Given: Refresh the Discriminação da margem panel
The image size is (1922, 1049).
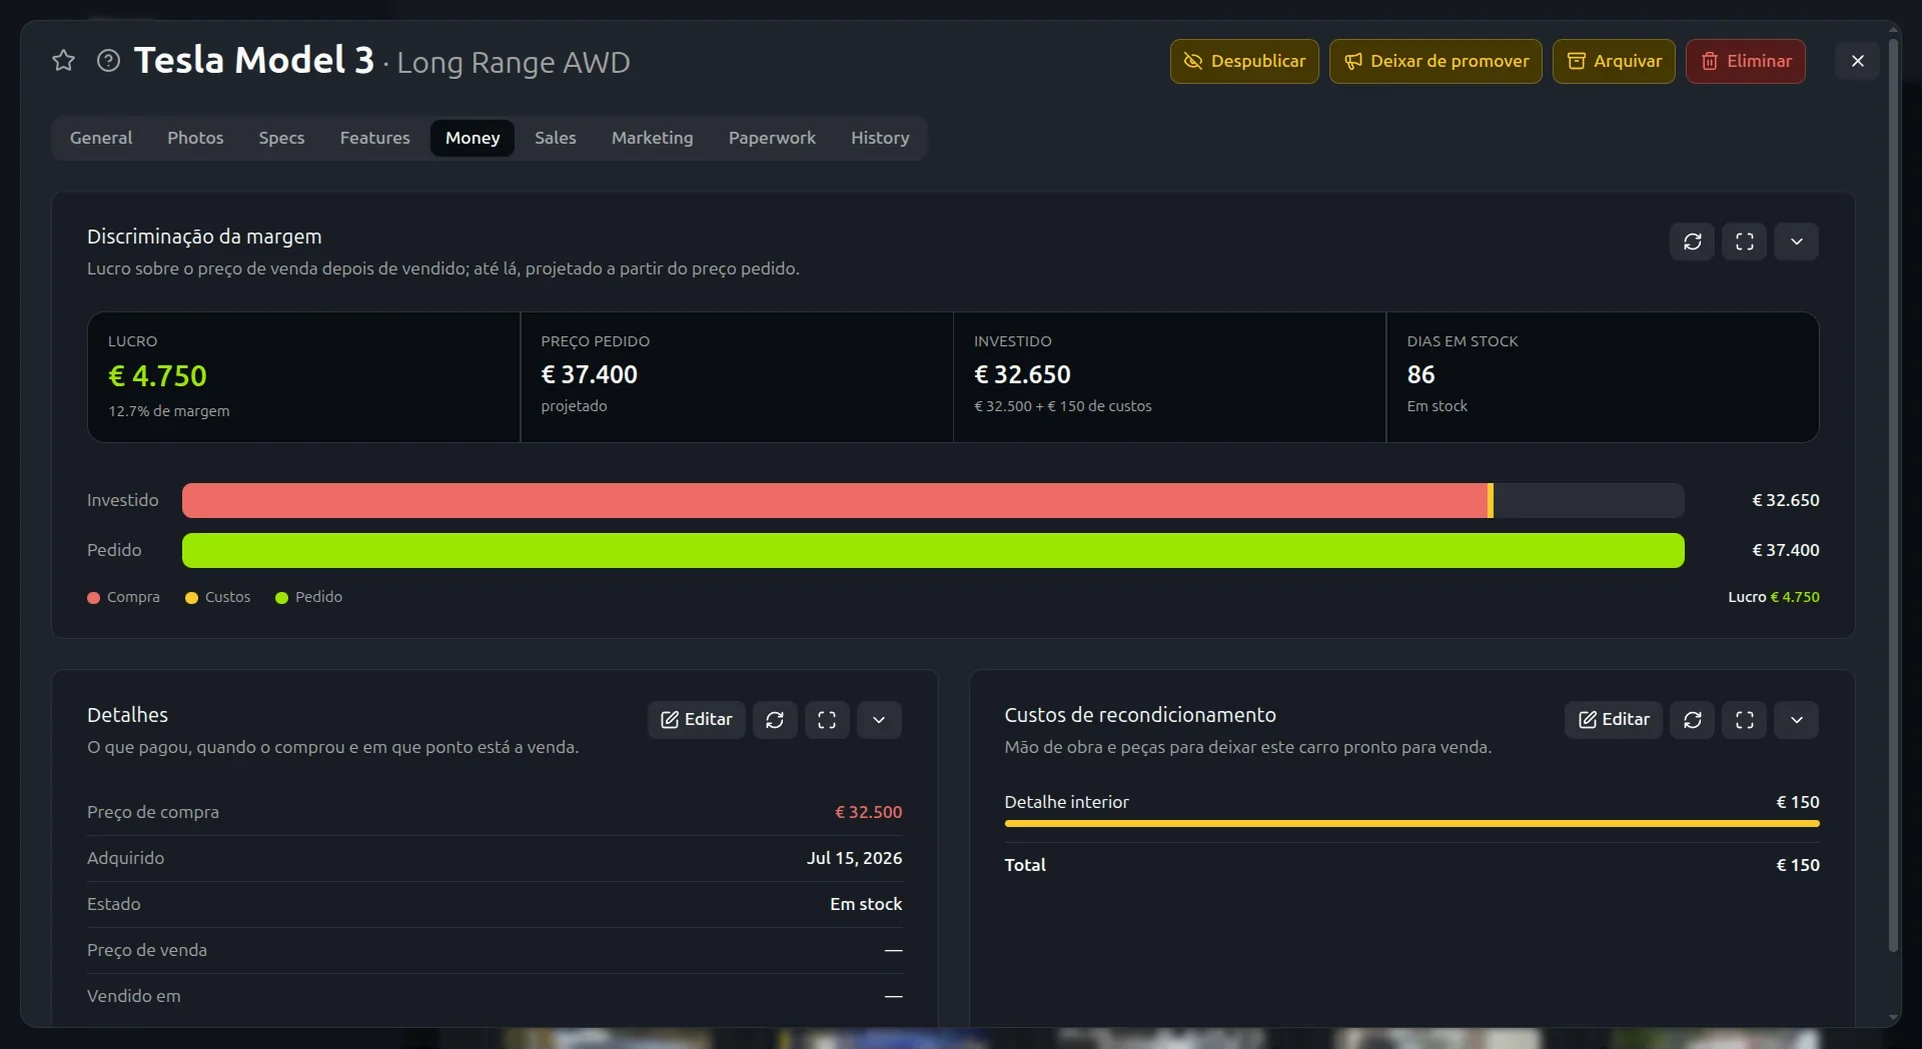Looking at the screenshot, I should click(1692, 241).
